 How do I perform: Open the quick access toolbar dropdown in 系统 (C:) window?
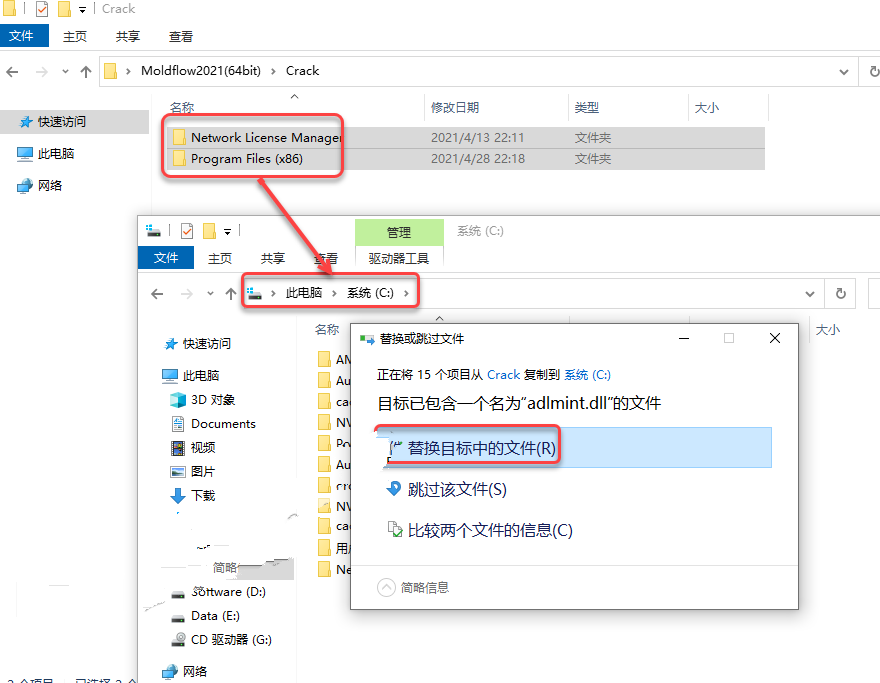point(227,231)
